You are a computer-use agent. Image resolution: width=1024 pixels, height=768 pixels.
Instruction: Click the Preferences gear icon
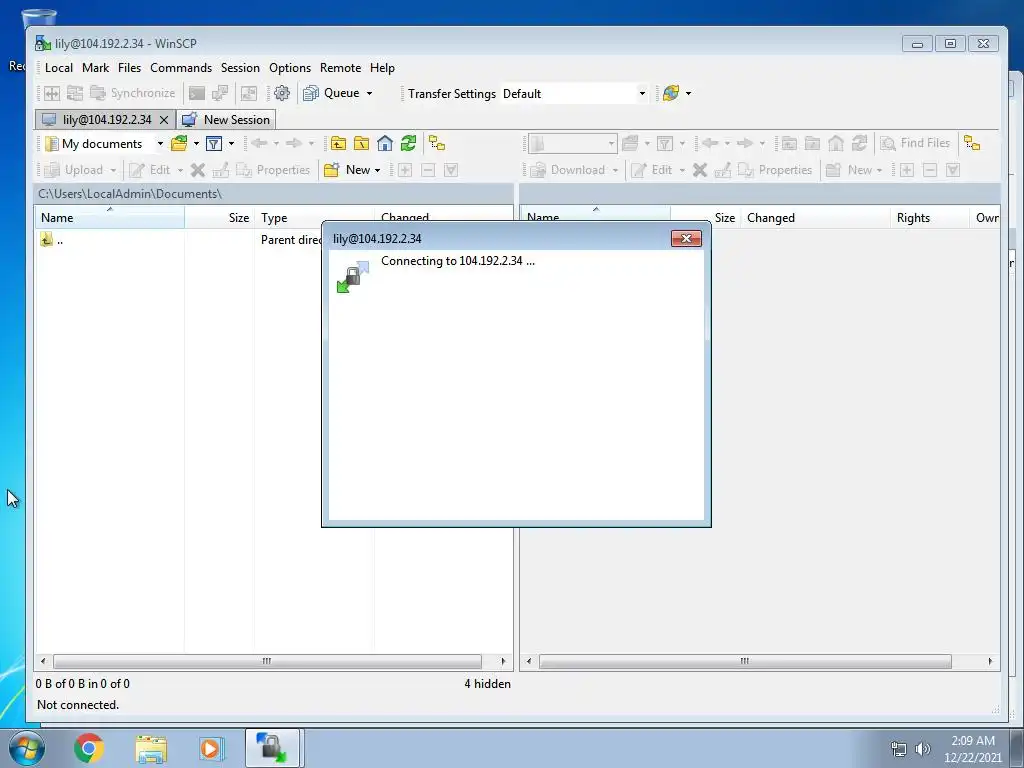point(281,93)
